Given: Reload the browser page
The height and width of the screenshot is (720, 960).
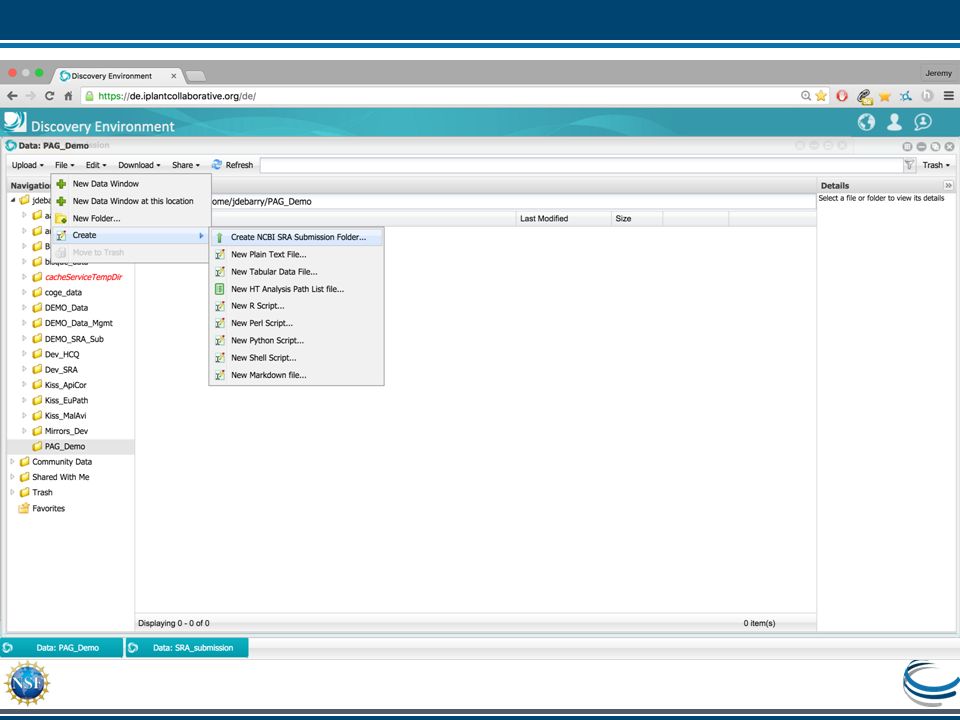Looking at the screenshot, I should [x=50, y=96].
